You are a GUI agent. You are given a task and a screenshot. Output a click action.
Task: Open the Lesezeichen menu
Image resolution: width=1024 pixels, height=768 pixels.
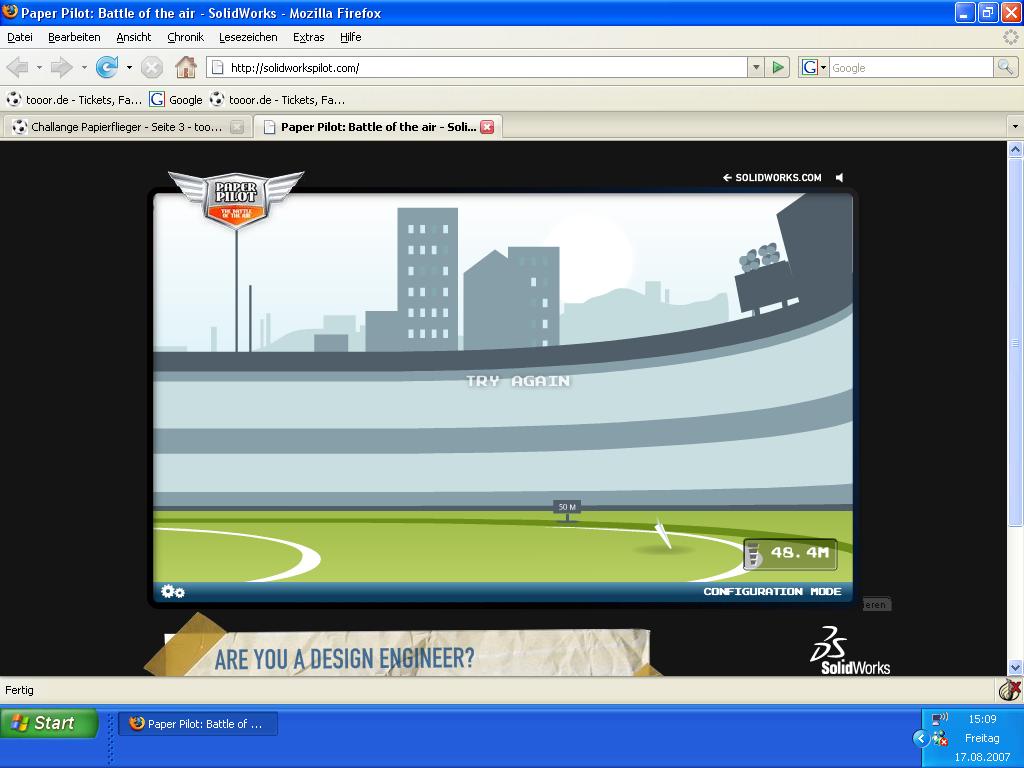point(248,37)
